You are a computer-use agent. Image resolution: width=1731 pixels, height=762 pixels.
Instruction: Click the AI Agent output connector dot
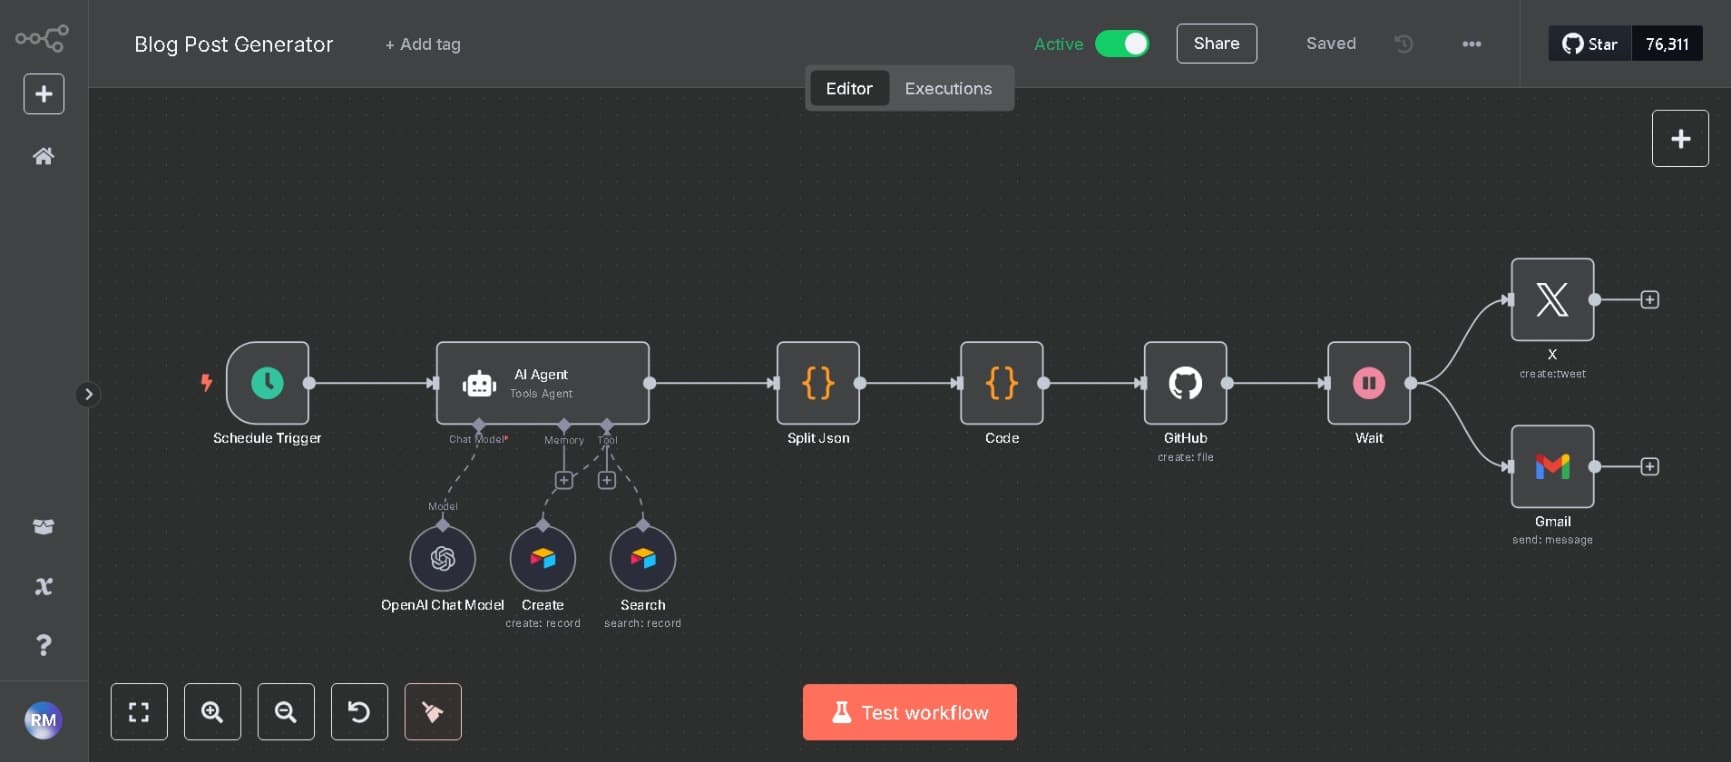[650, 383]
